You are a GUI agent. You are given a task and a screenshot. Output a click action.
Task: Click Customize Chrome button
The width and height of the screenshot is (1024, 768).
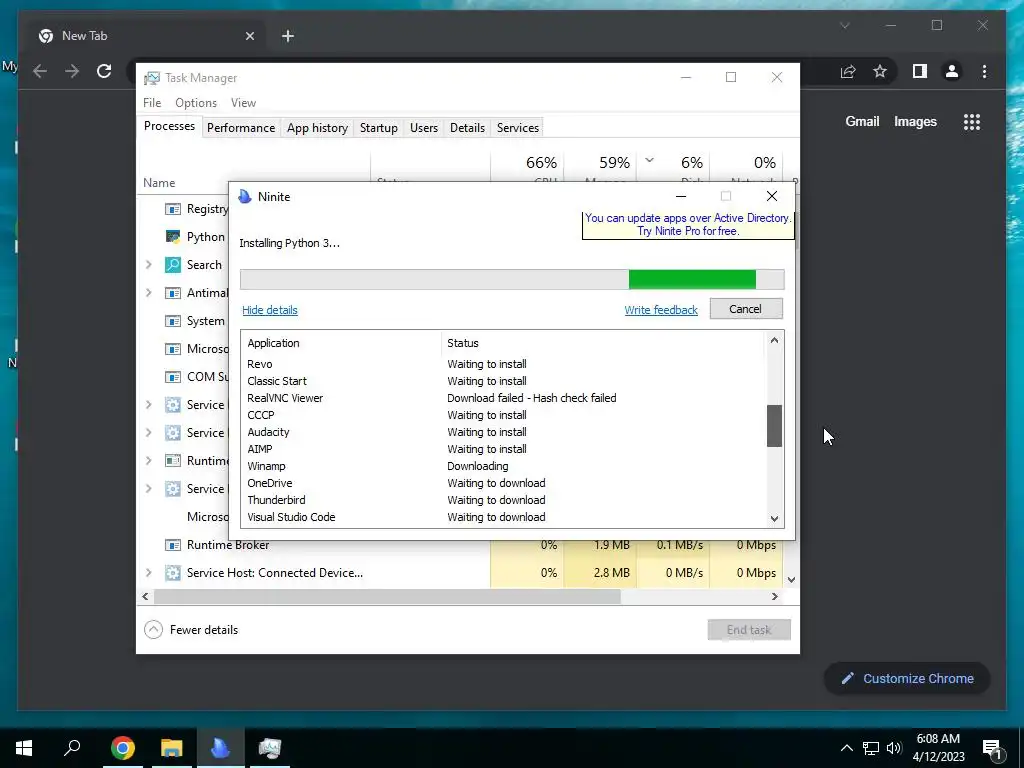click(907, 679)
